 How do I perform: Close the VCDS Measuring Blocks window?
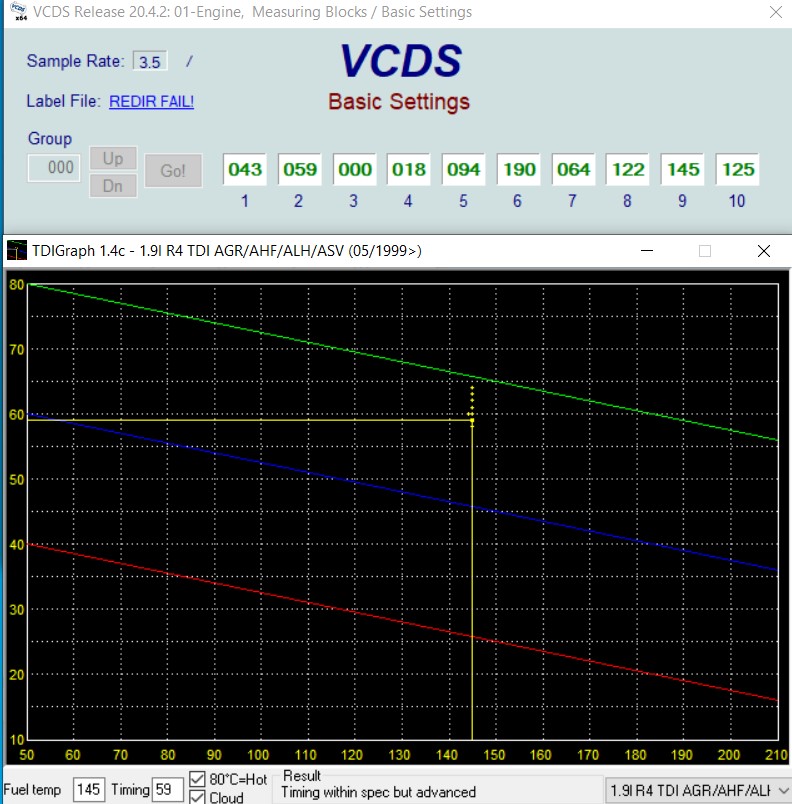click(x=774, y=14)
